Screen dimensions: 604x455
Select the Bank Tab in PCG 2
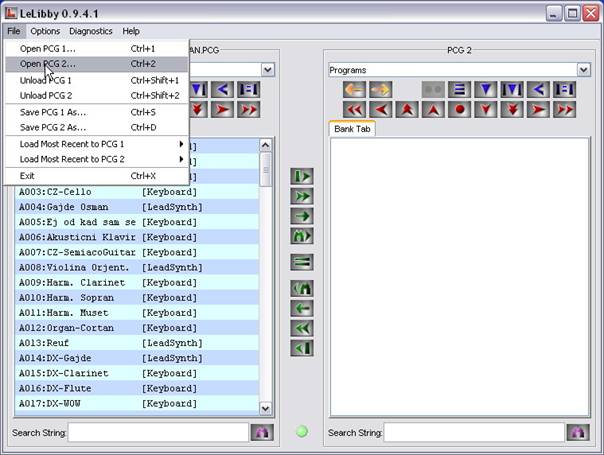(x=352, y=129)
